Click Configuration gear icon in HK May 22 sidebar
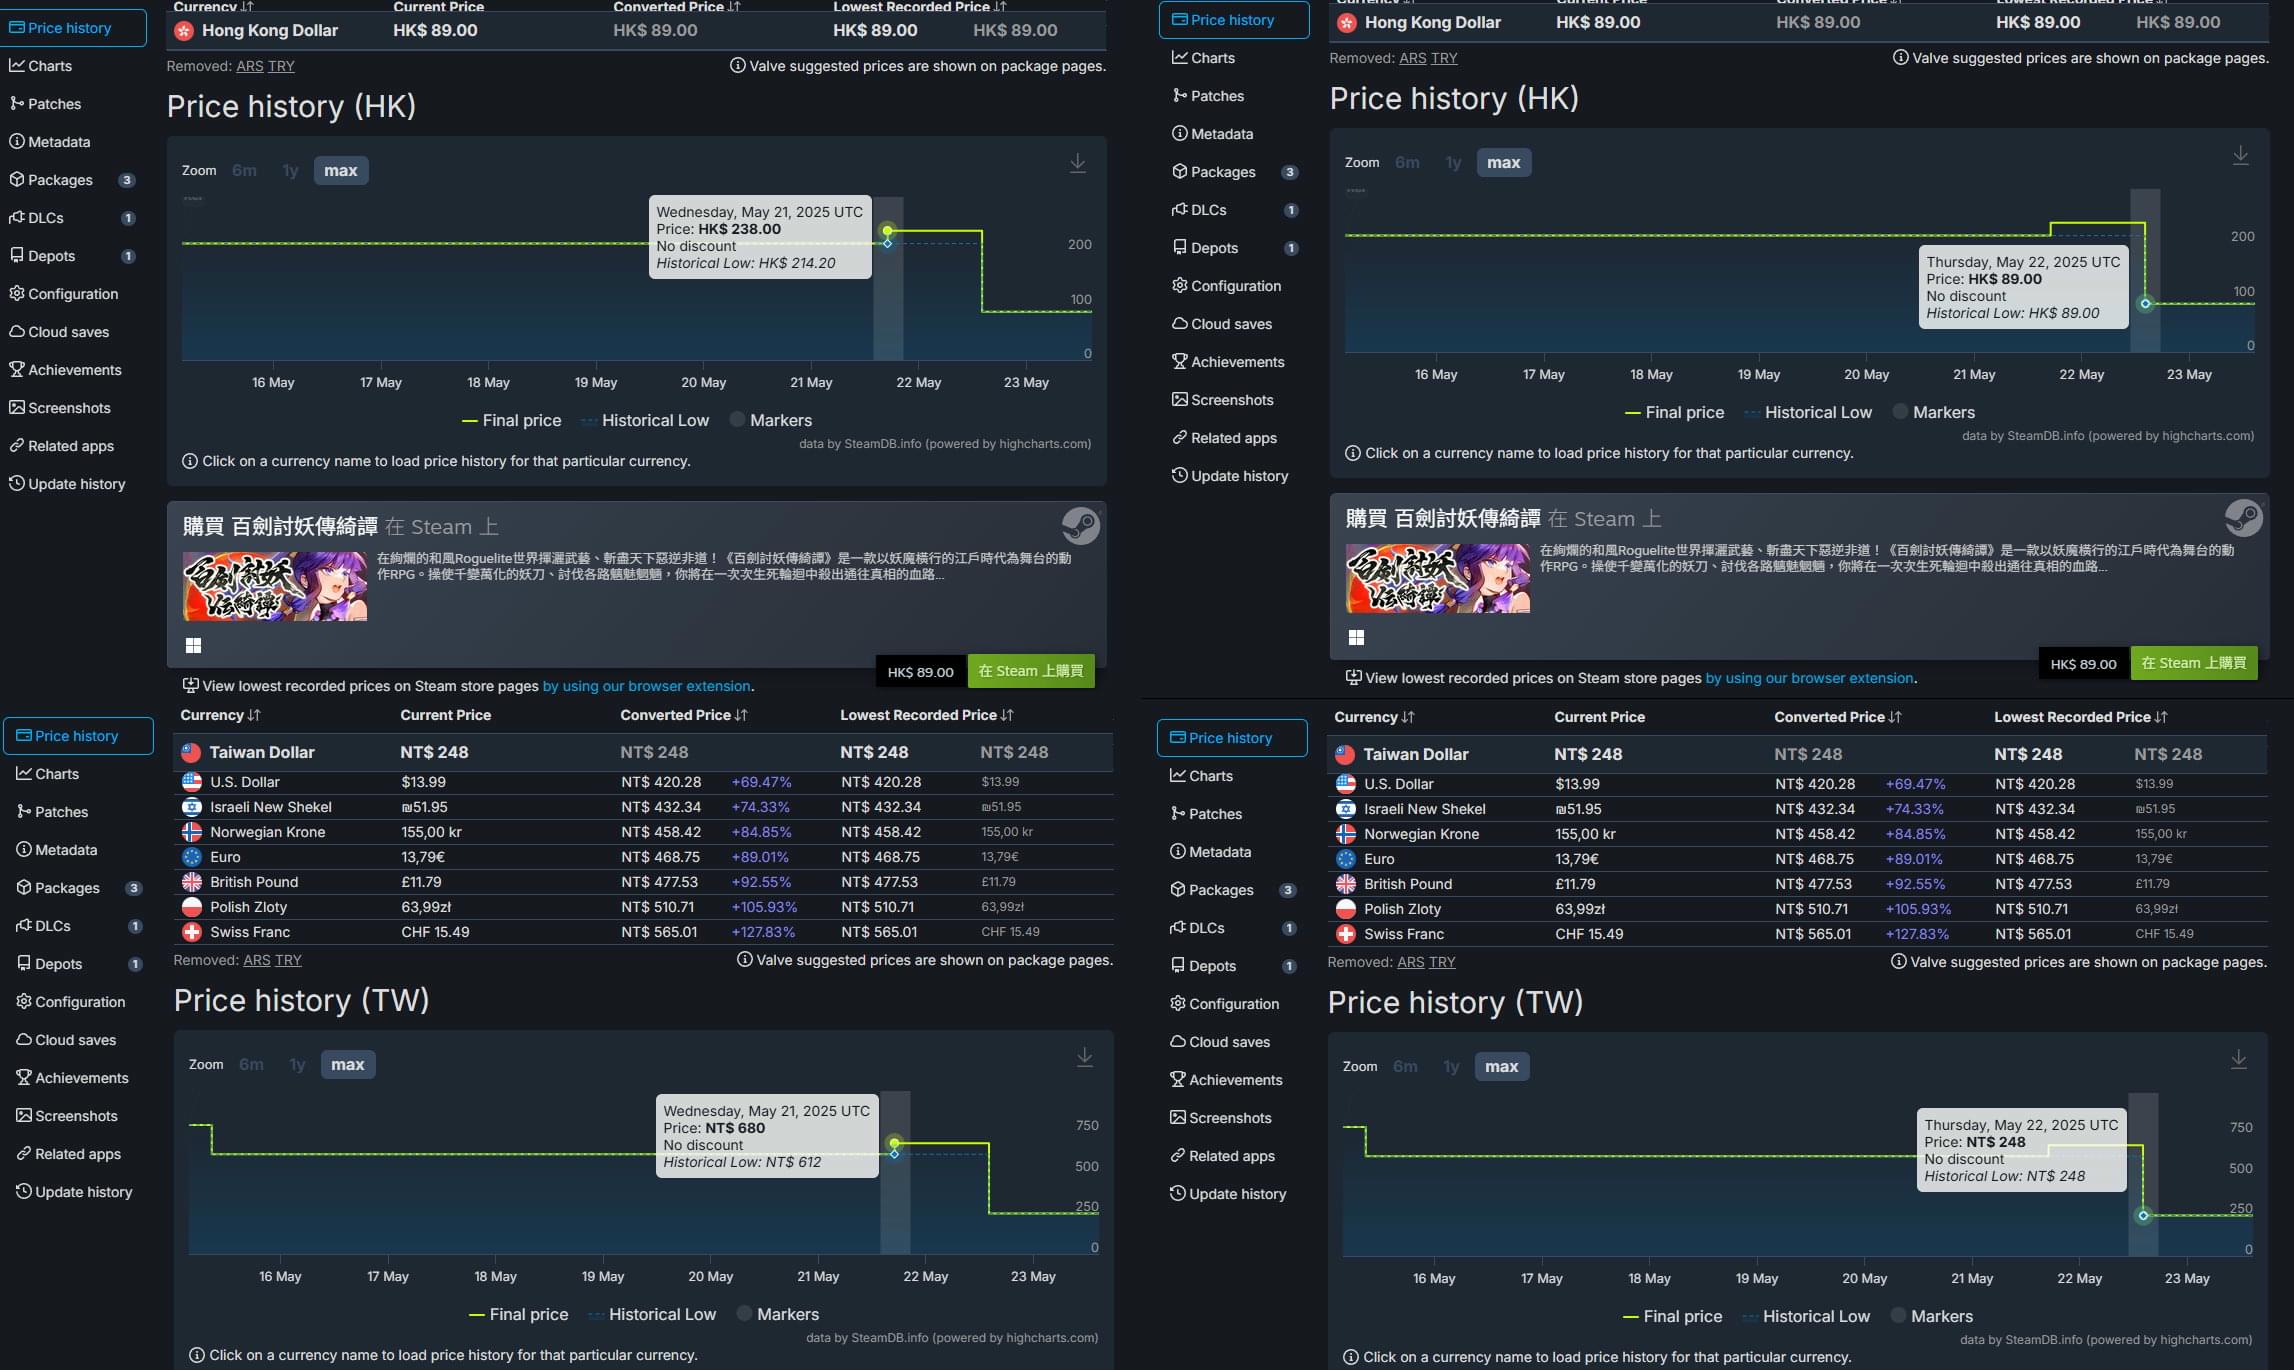The width and height of the screenshot is (2294, 1370). tap(1180, 285)
